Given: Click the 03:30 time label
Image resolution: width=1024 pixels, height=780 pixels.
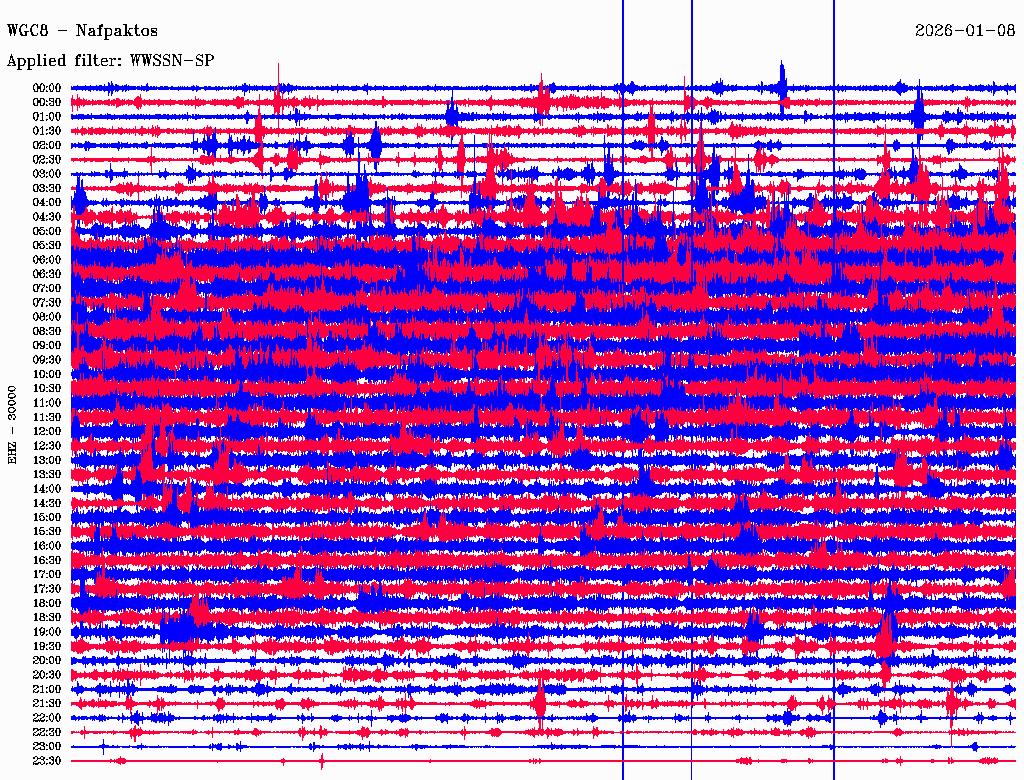Looking at the screenshot, I should click(46, 188).
